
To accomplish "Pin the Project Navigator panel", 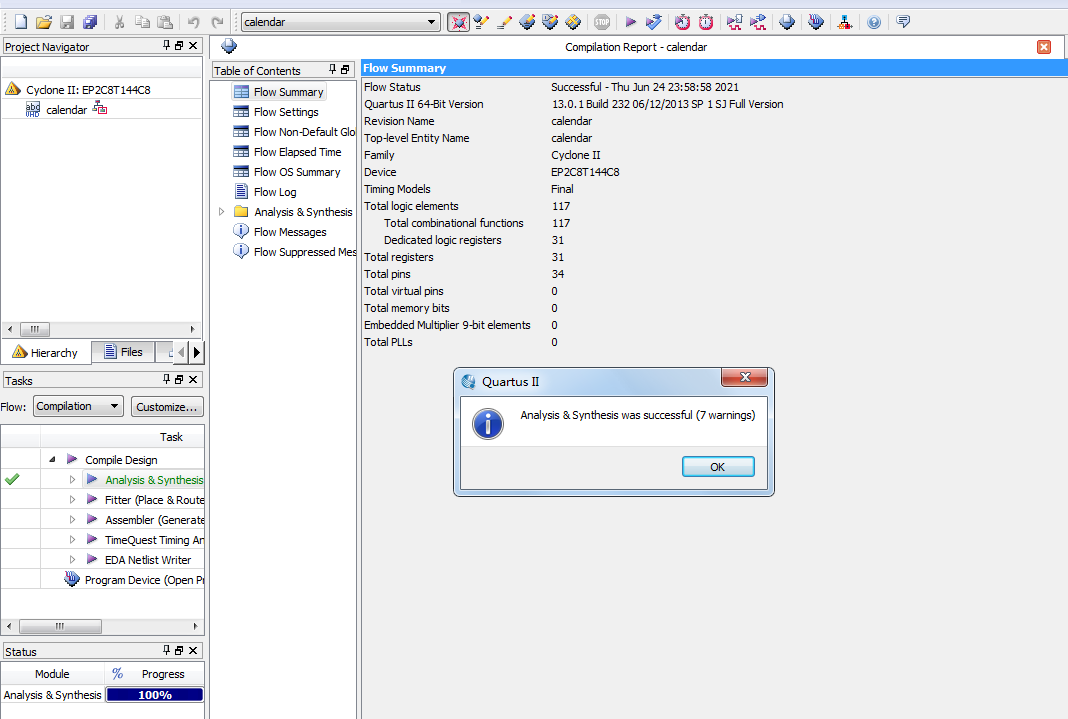I will pyautogui.click(x=166, y=46).
